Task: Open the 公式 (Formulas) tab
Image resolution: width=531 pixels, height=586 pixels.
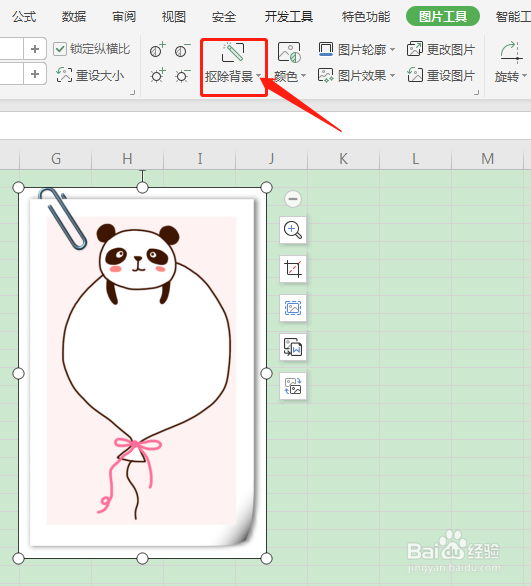Action: 24,16
